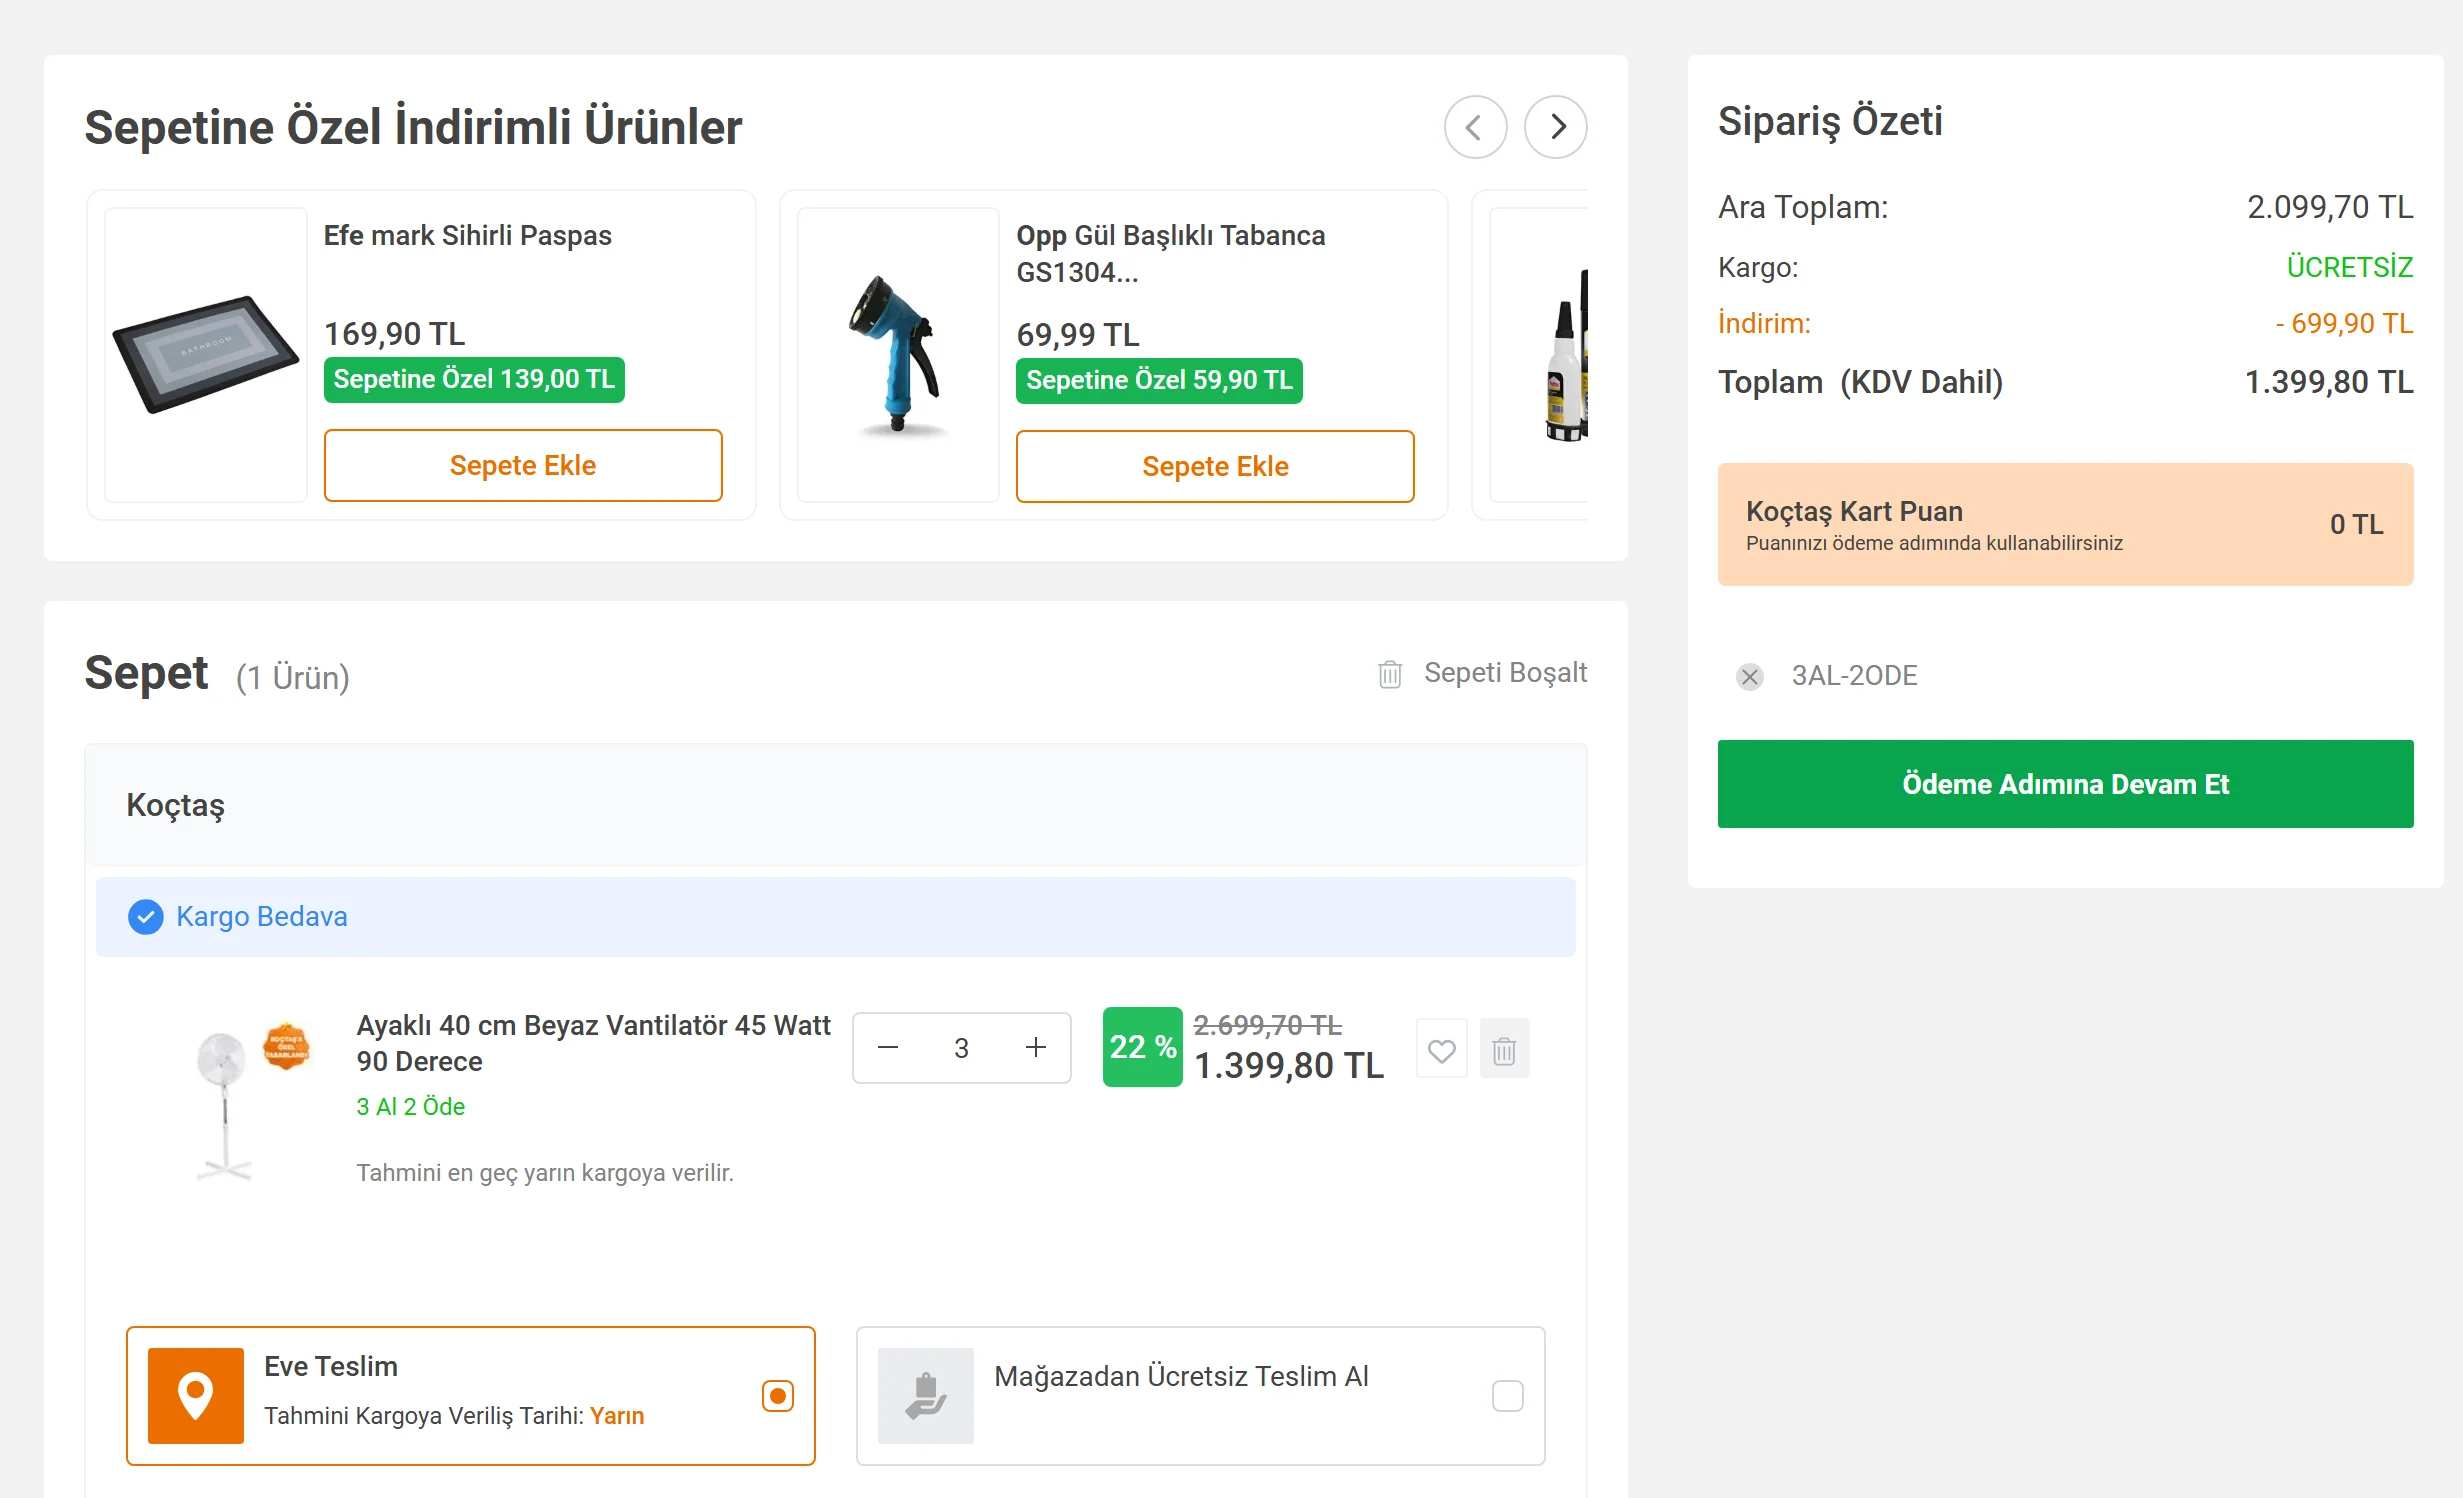Open Opp Gül Başlıklı Tabanca GS1304 title
This screenshot has width=2463, height=1498.
(x=1171, y=254)
